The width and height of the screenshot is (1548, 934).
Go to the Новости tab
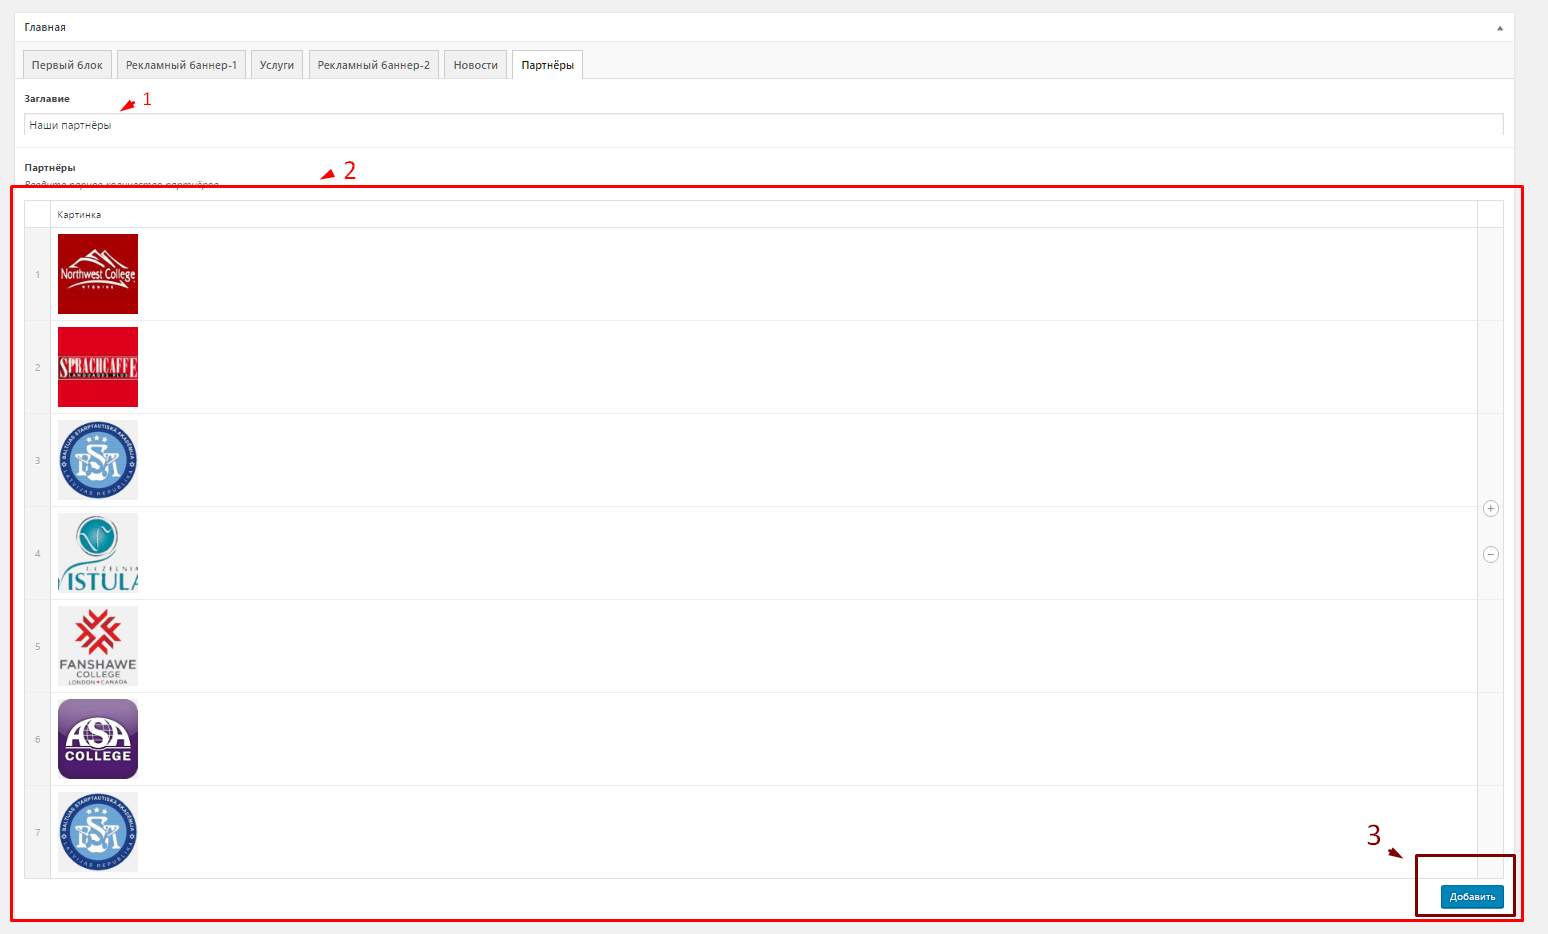475,65
